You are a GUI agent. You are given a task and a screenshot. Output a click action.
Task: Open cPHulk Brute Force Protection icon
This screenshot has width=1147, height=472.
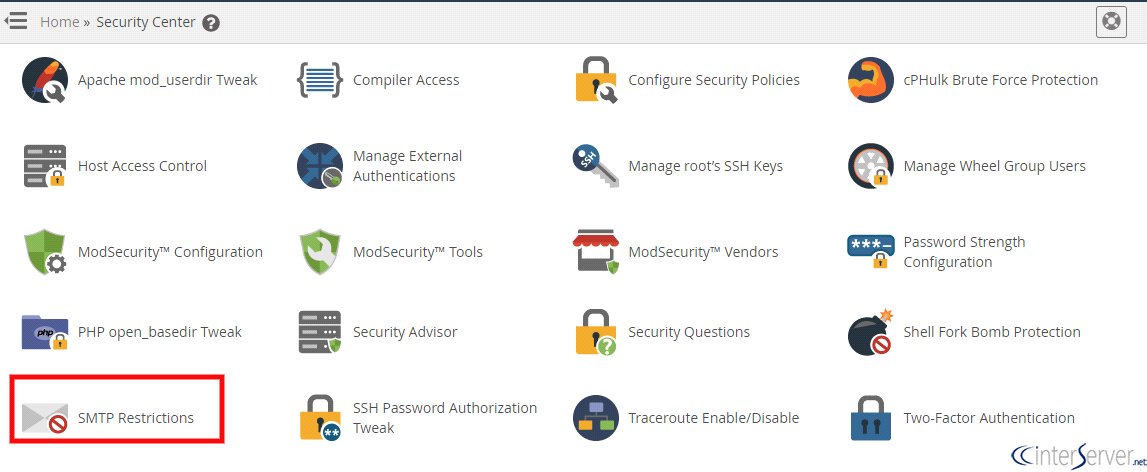tap(870, 80)
